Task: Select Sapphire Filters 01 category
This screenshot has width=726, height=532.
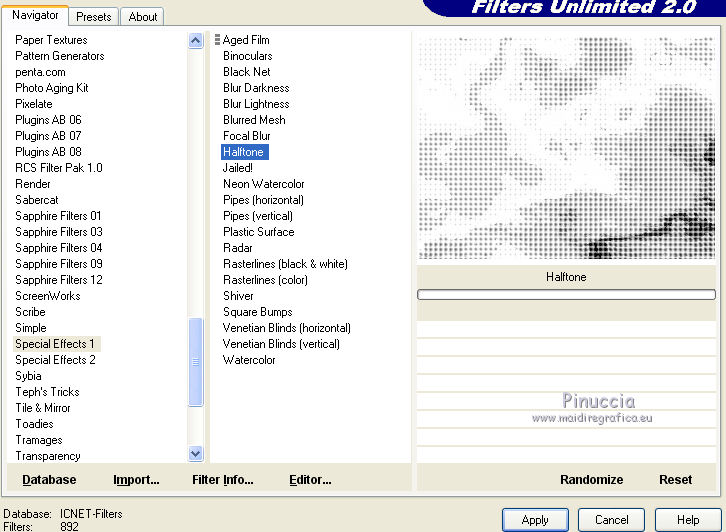Action: [58, 216]
